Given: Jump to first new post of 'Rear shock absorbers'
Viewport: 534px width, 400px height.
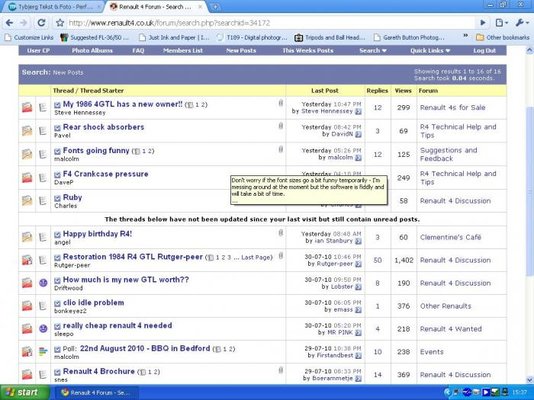Looking at the screenshot, I should click(x=57, y=128).
